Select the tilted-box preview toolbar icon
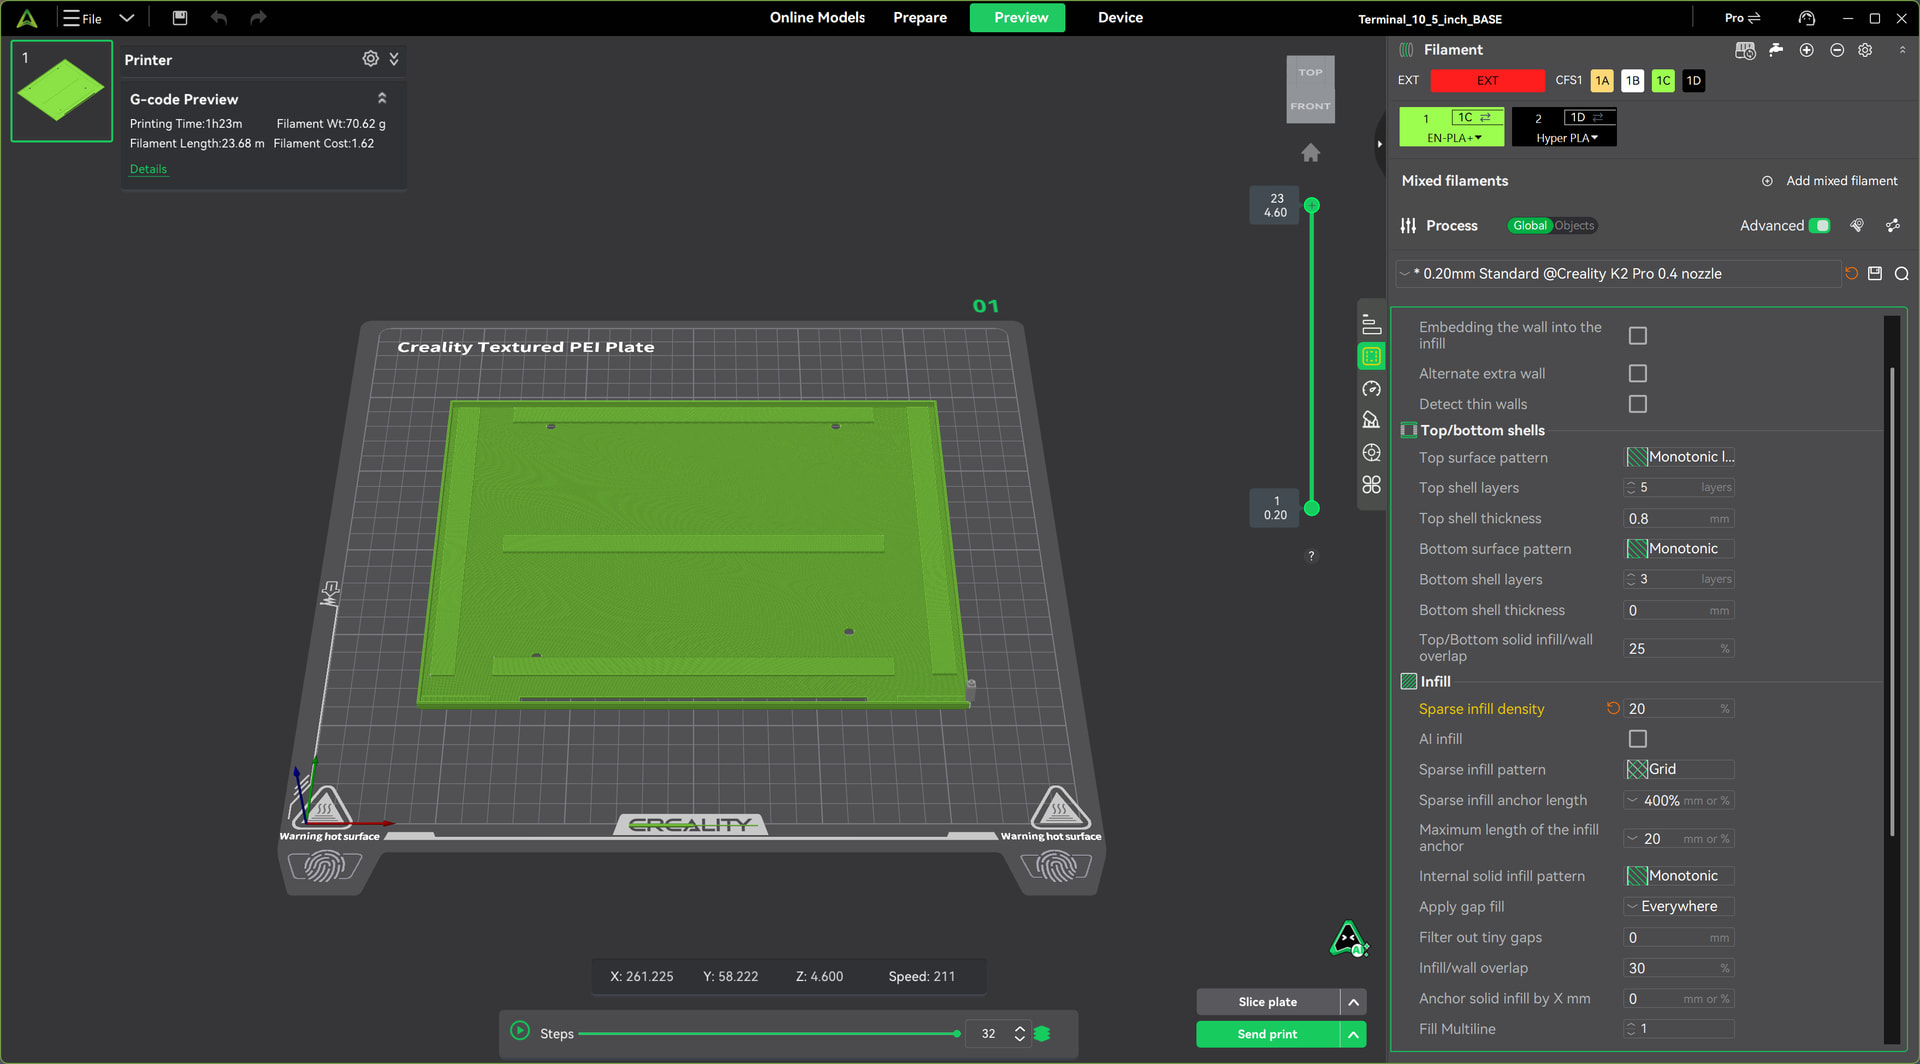 [x=1371, y=420]
